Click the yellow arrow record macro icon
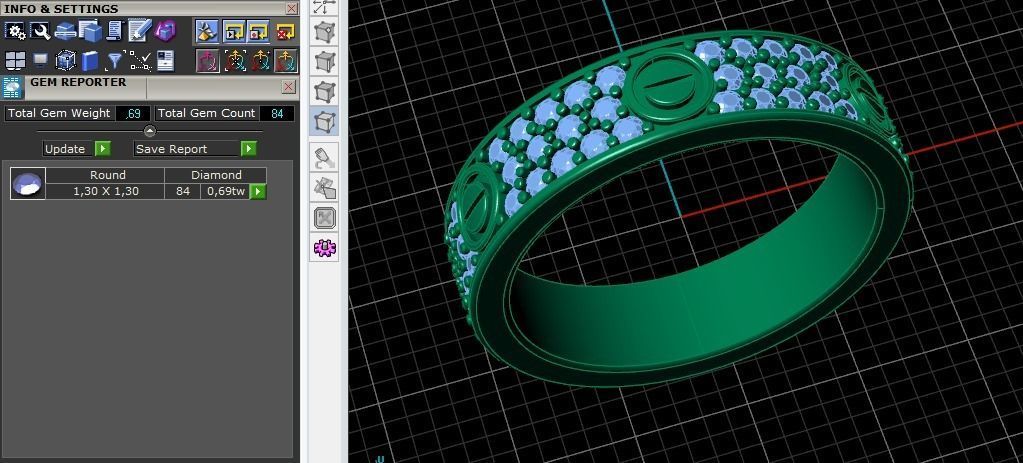 (x=259, y=31)
